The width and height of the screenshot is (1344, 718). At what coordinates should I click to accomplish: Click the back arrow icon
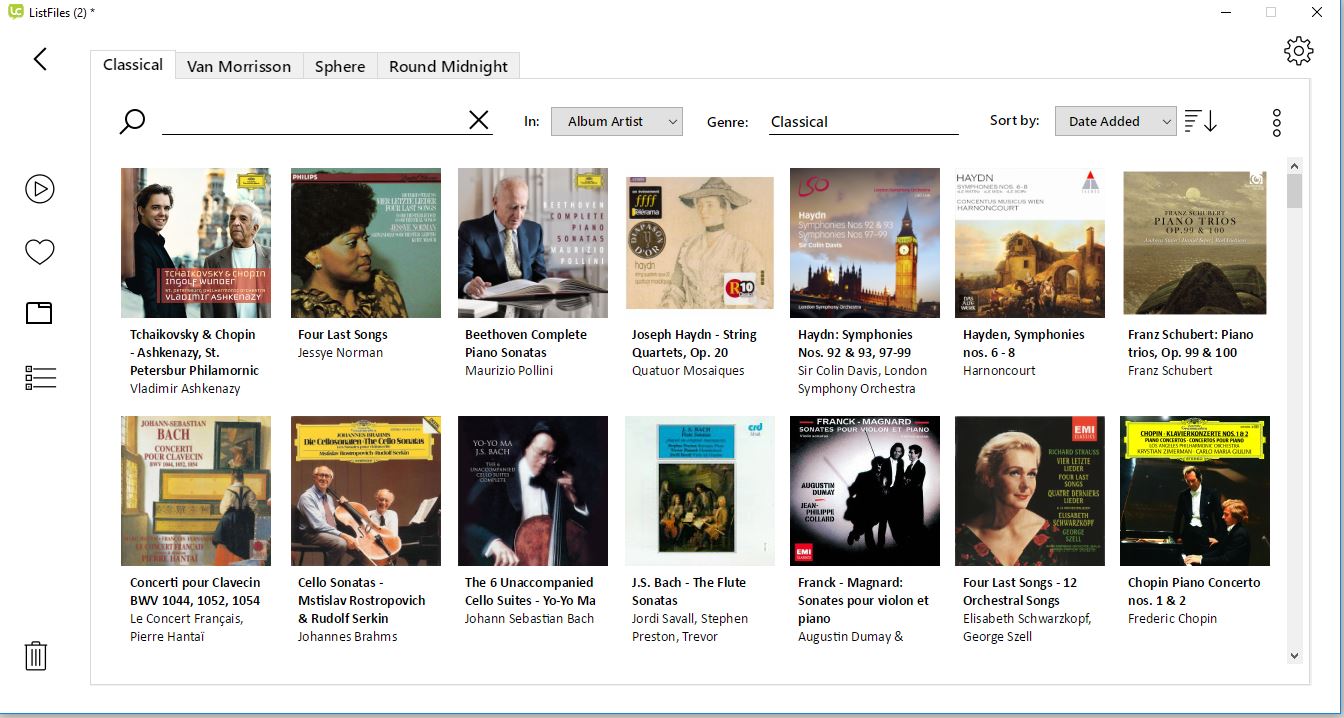pyautogui.click(x=40, y=59)
